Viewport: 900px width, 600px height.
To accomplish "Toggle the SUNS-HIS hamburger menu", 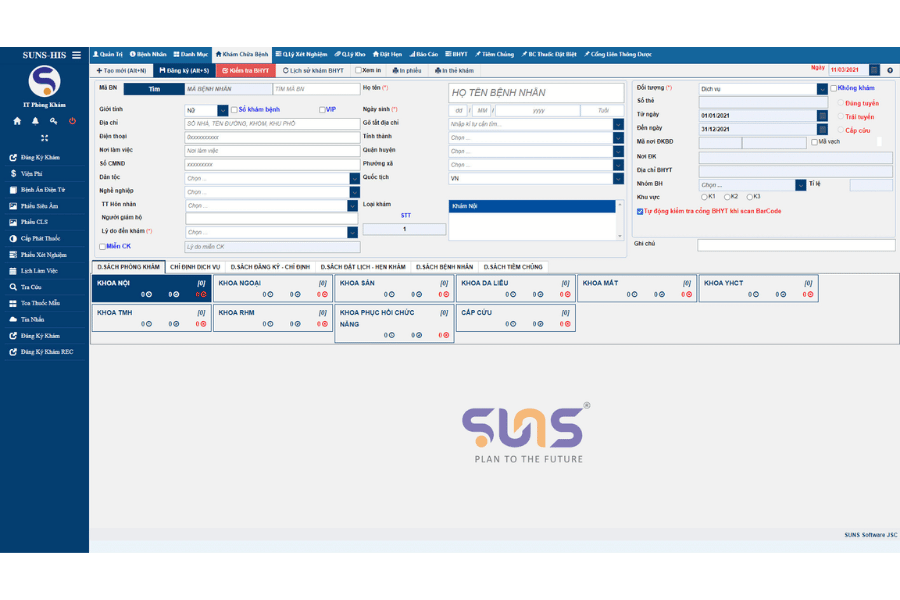I will click(x=76, y=55).
